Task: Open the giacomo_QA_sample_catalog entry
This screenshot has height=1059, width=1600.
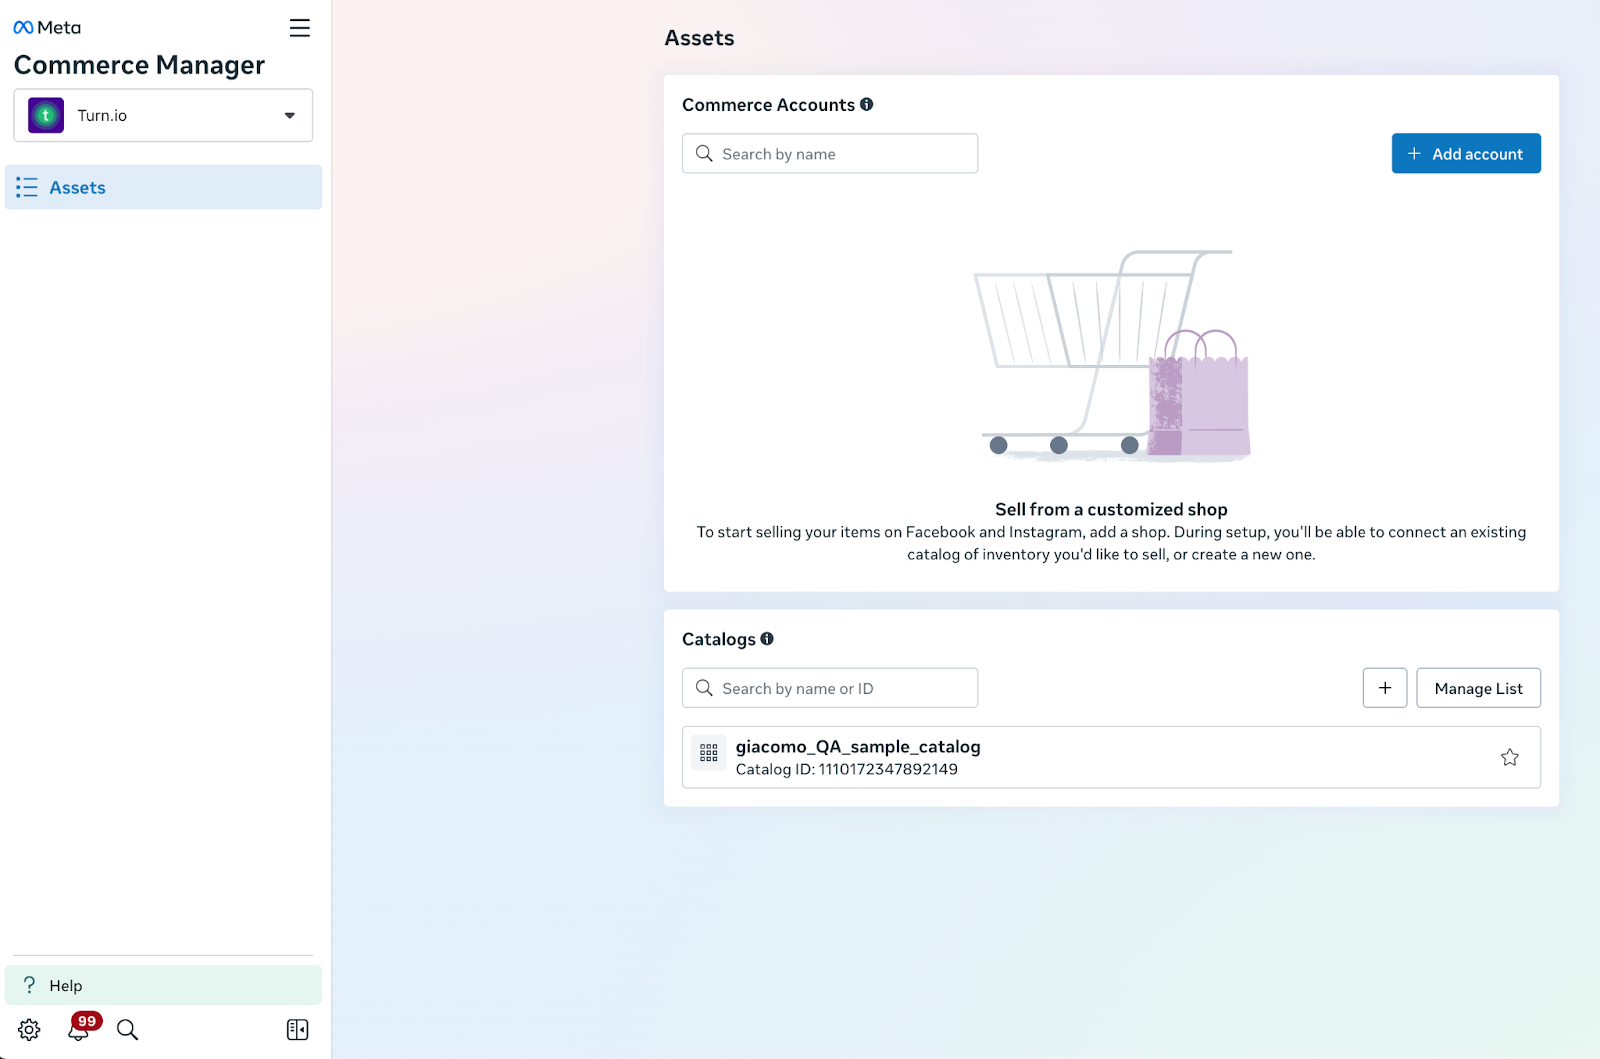Action: click(x=858, y=747)
